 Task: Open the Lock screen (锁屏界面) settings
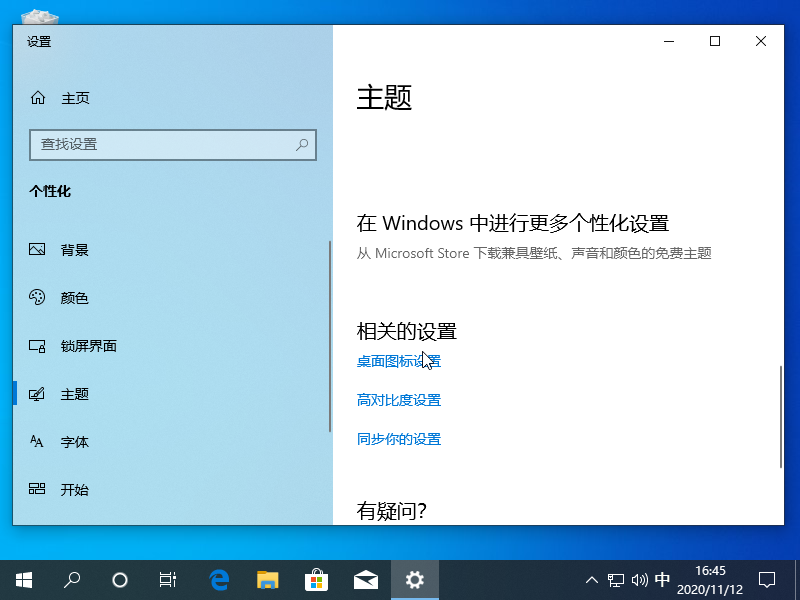tap(88, 346)
